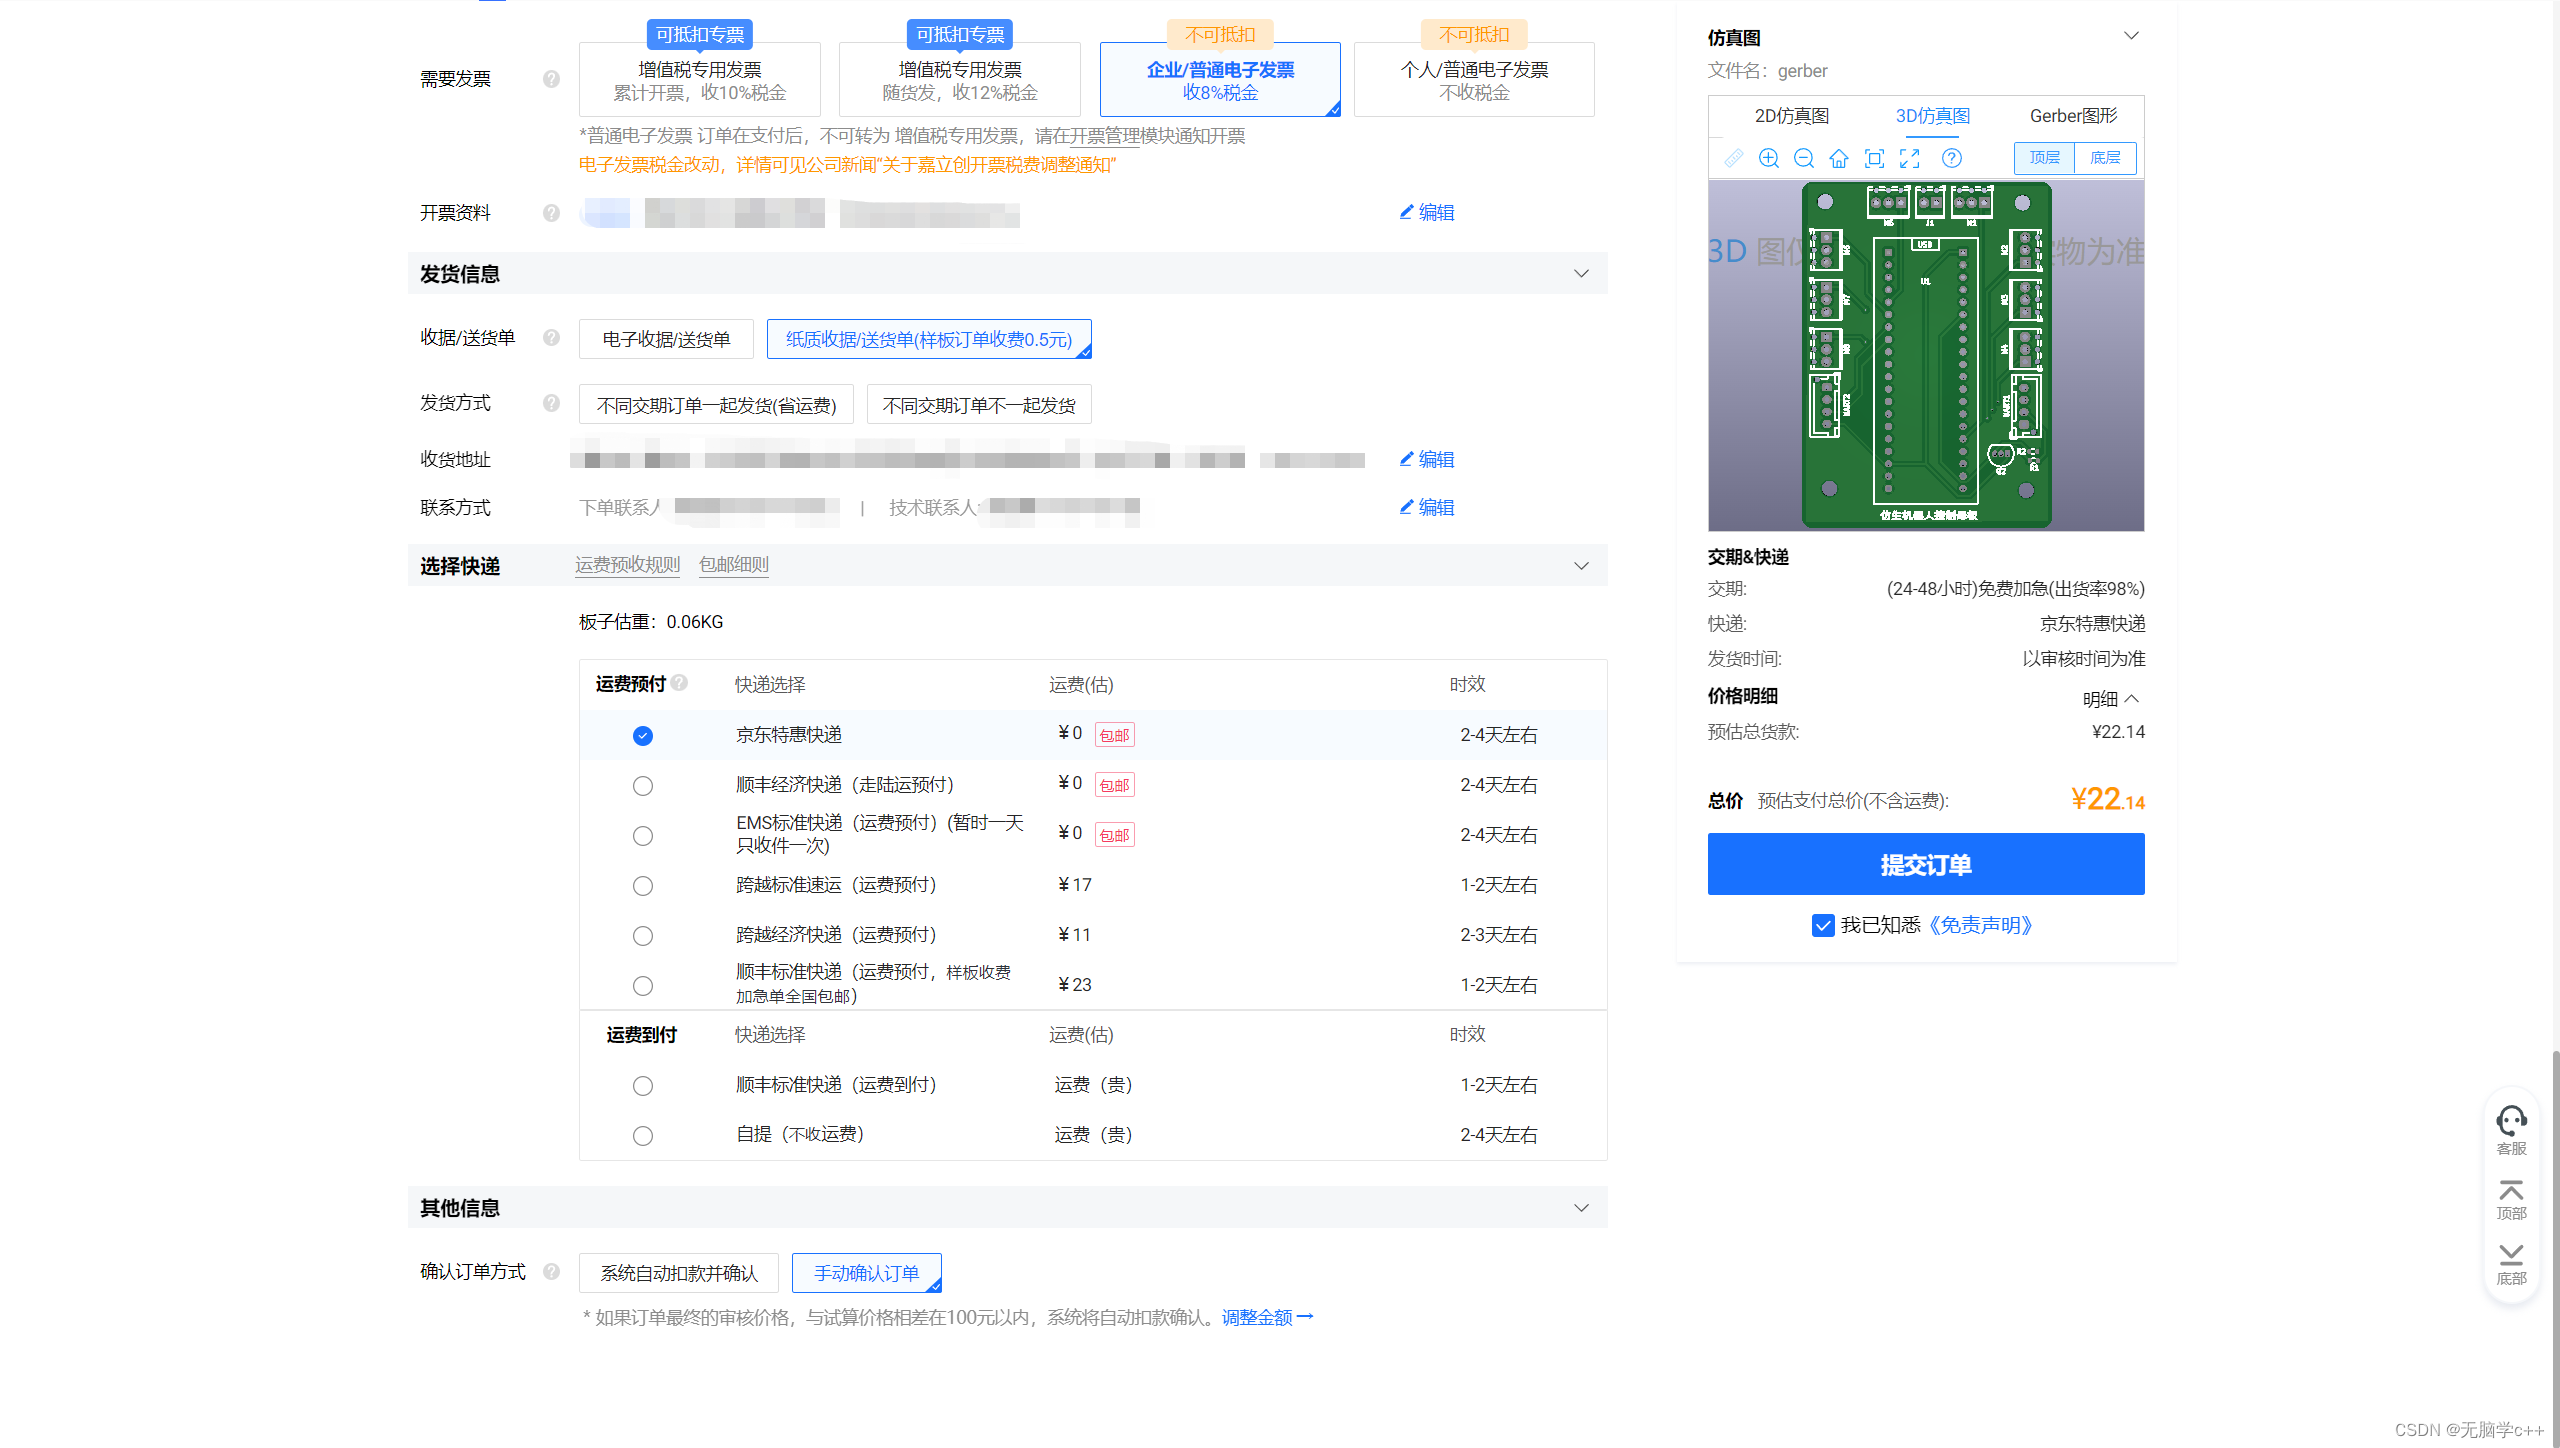The height and width of the screenshot is (1448, 2560).
Task: Click help icon next to 确认订单方式
Action: [x=551, y=1272]
